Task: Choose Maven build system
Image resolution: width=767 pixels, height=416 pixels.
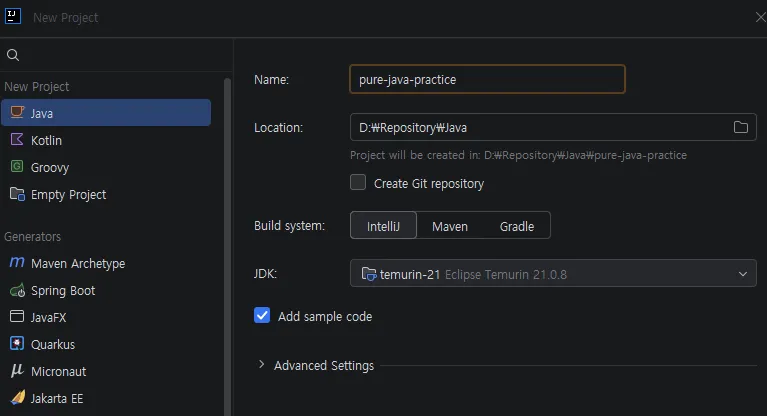Action: point(450,226)
